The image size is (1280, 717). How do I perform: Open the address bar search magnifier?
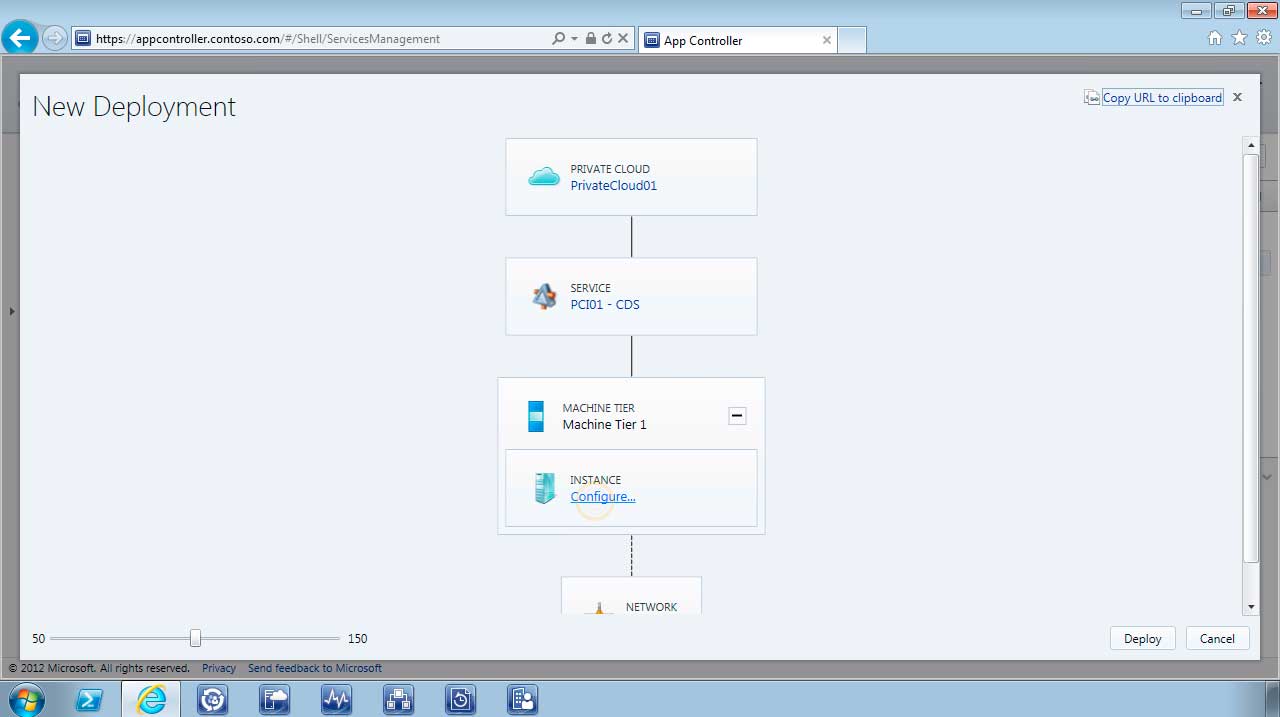[558, 39]
